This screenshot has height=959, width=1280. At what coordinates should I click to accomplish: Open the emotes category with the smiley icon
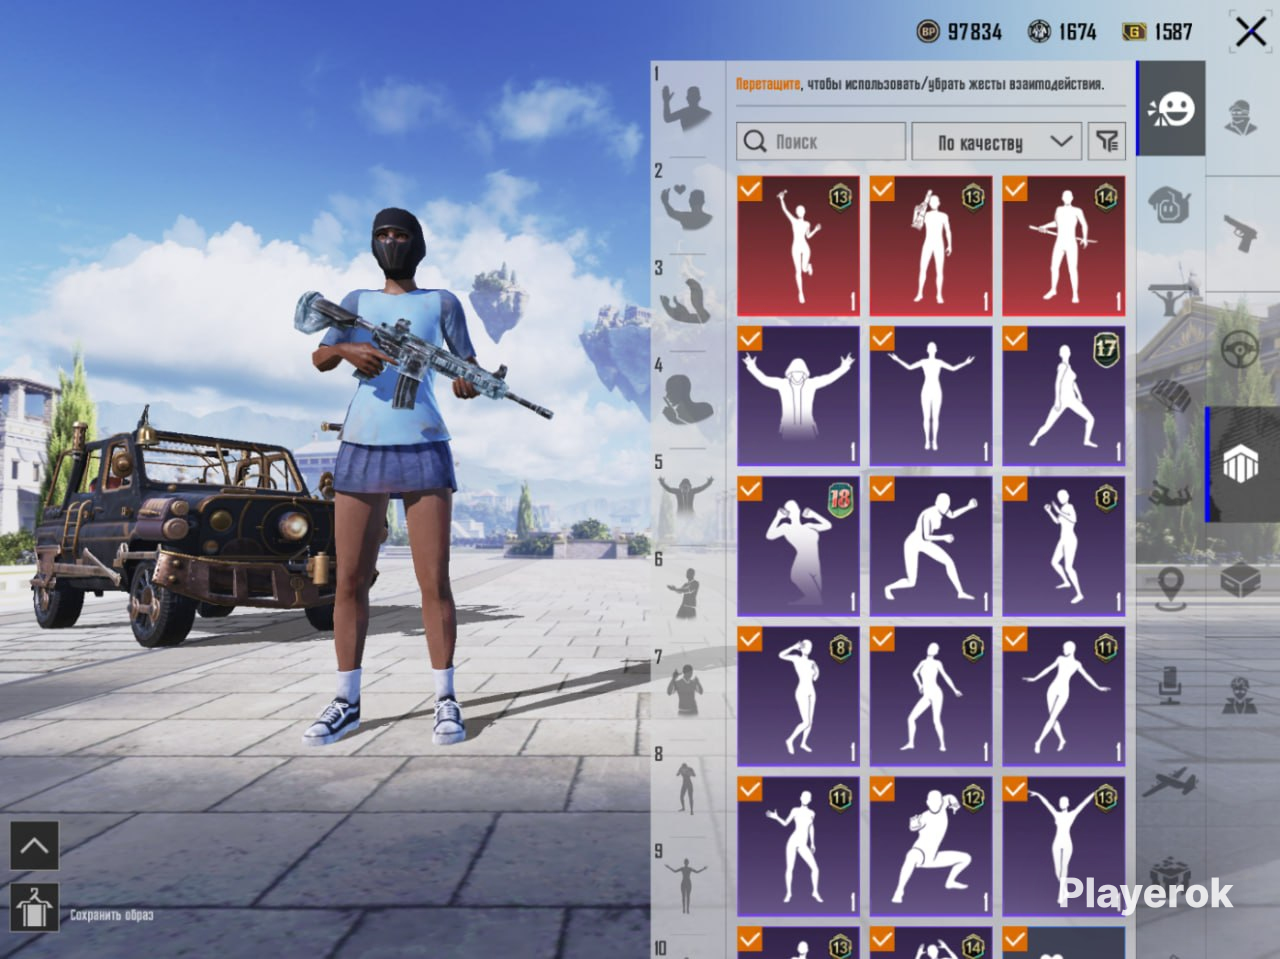[1171, 109]
